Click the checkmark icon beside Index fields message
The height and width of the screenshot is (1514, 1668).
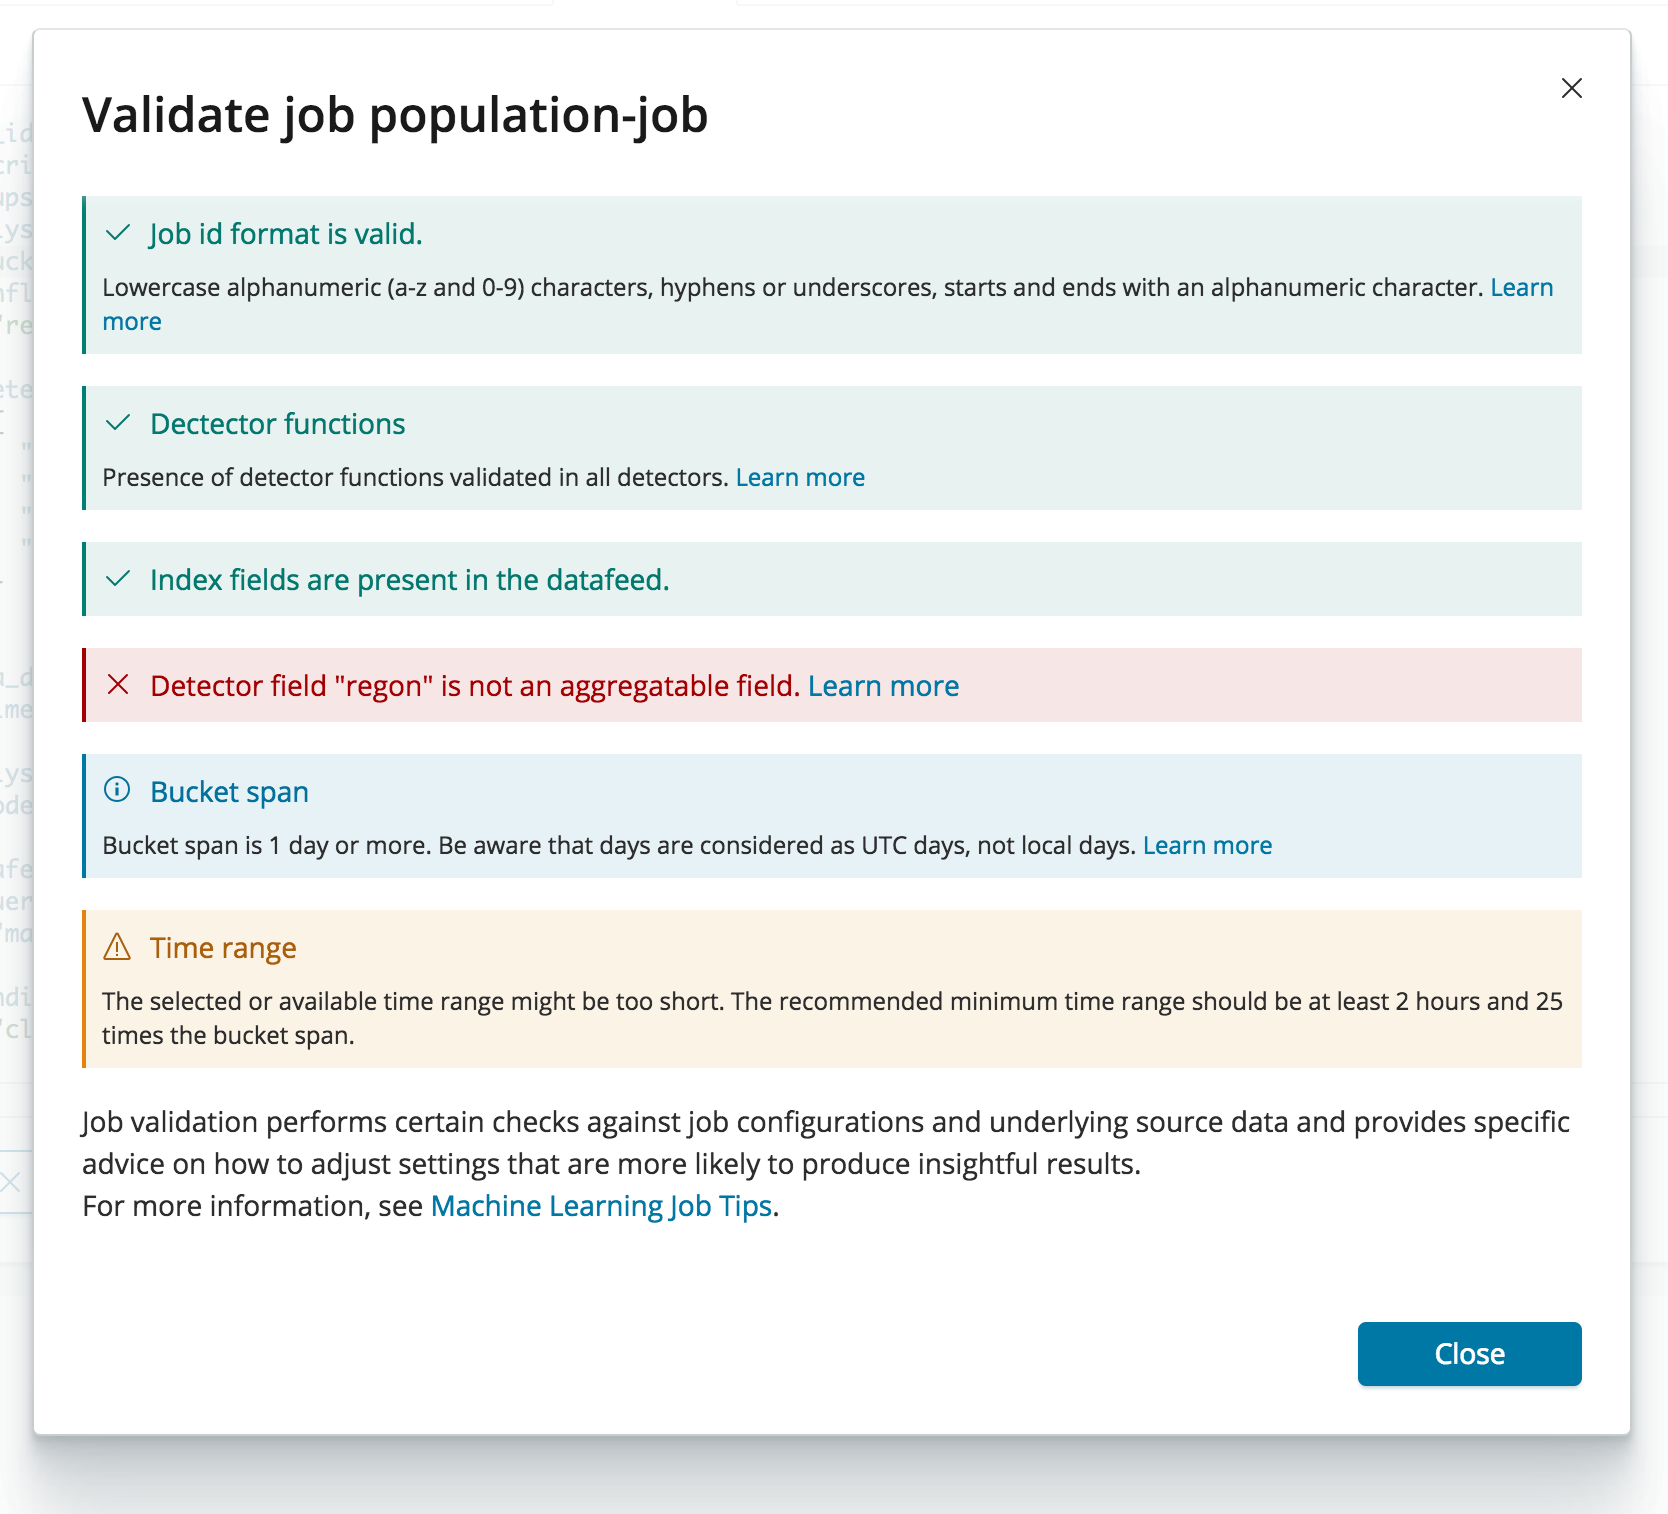pos(118,579)
